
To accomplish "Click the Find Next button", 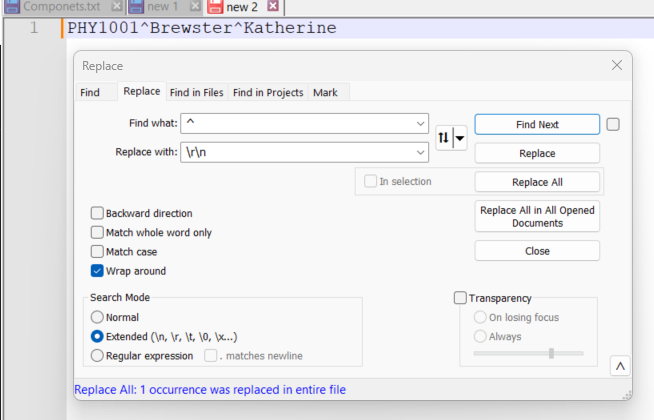I will tap(537, 124).
